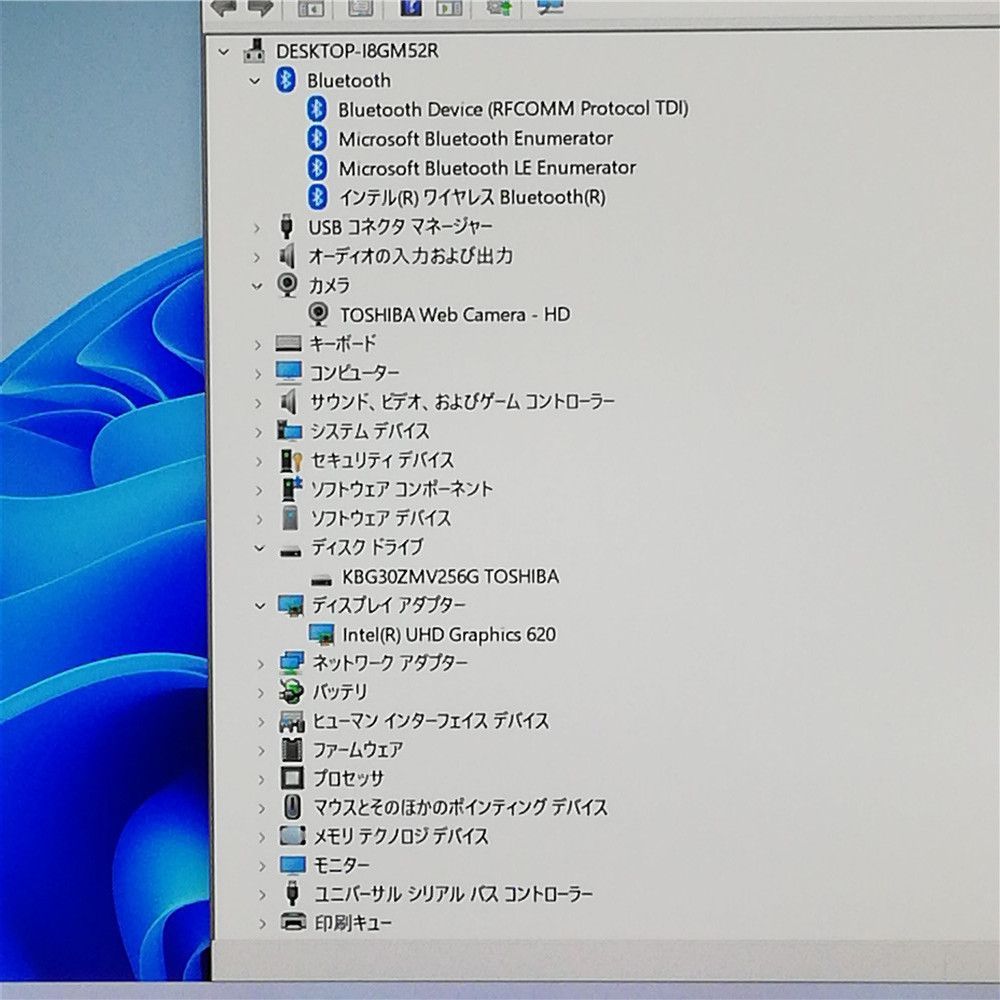Select the ディスク ドライブ drive icon
The image size is (1000, 1000).
click(291, 550)
